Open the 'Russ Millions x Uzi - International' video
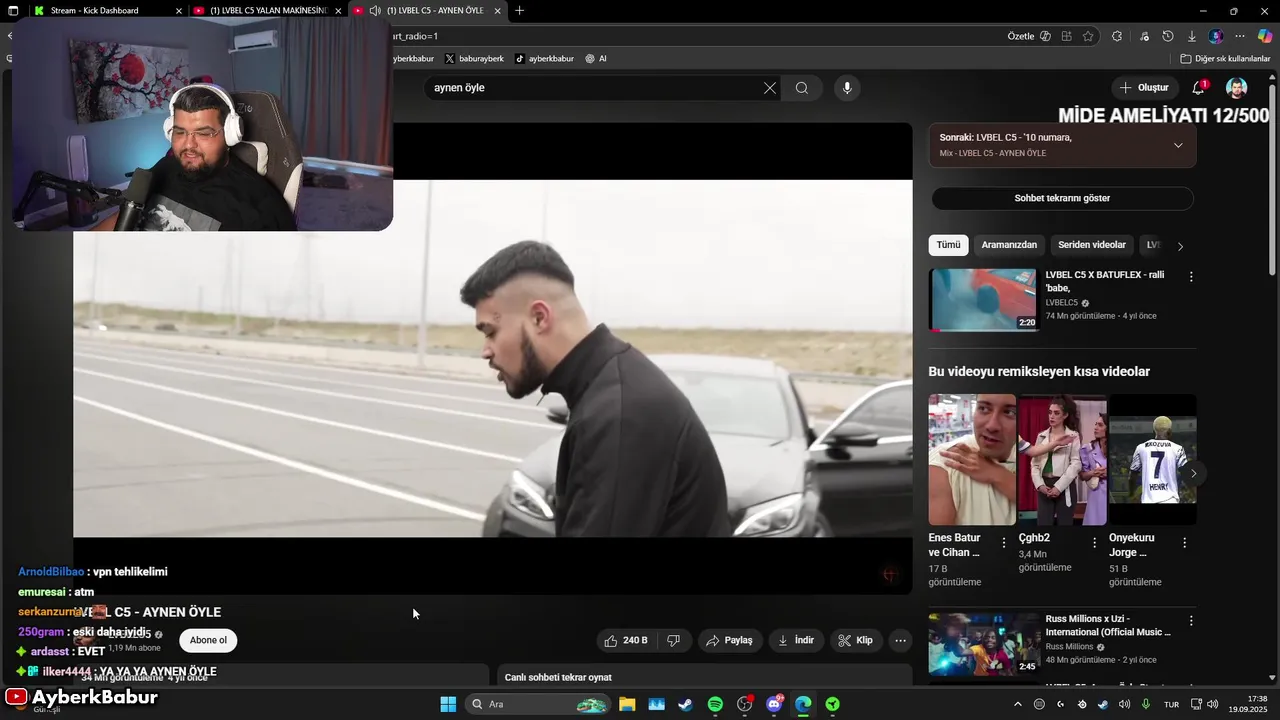1280x720 pixels. pyautogui.click(x=984, y=644)
